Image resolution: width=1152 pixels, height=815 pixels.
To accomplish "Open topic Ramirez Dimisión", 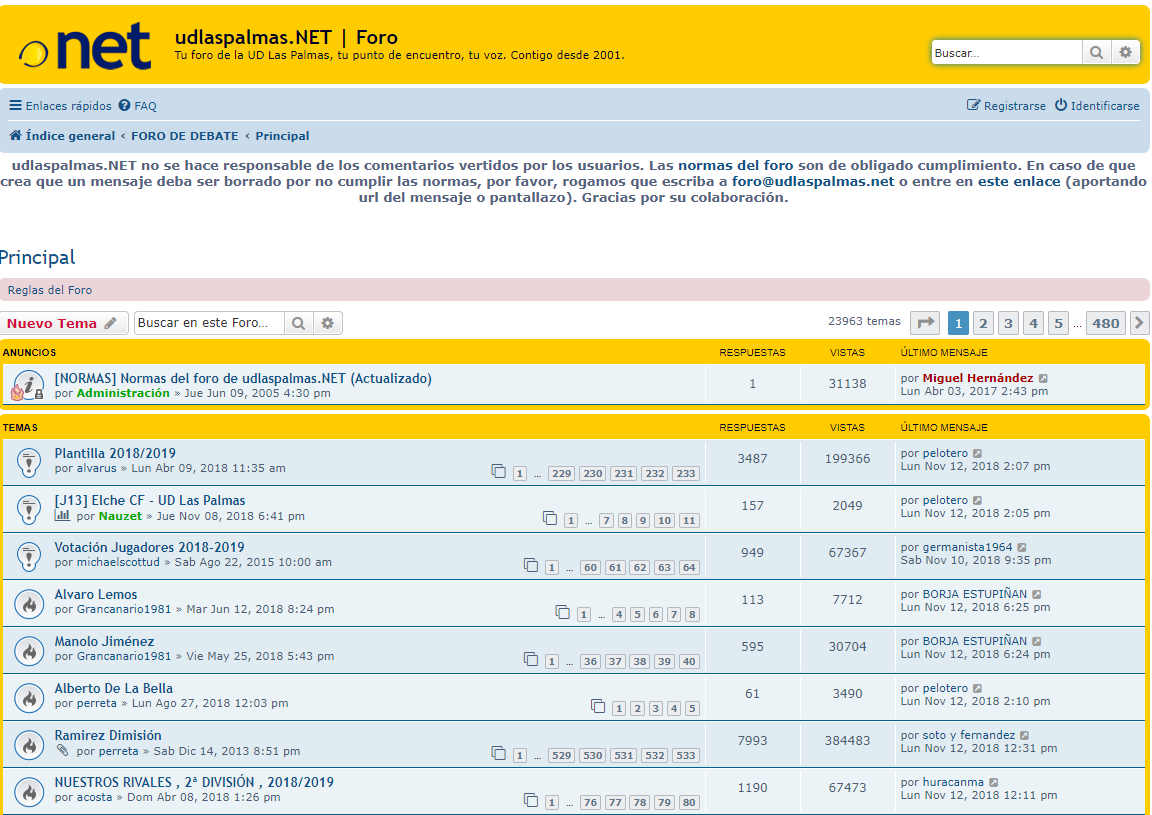I will [108, 736].
